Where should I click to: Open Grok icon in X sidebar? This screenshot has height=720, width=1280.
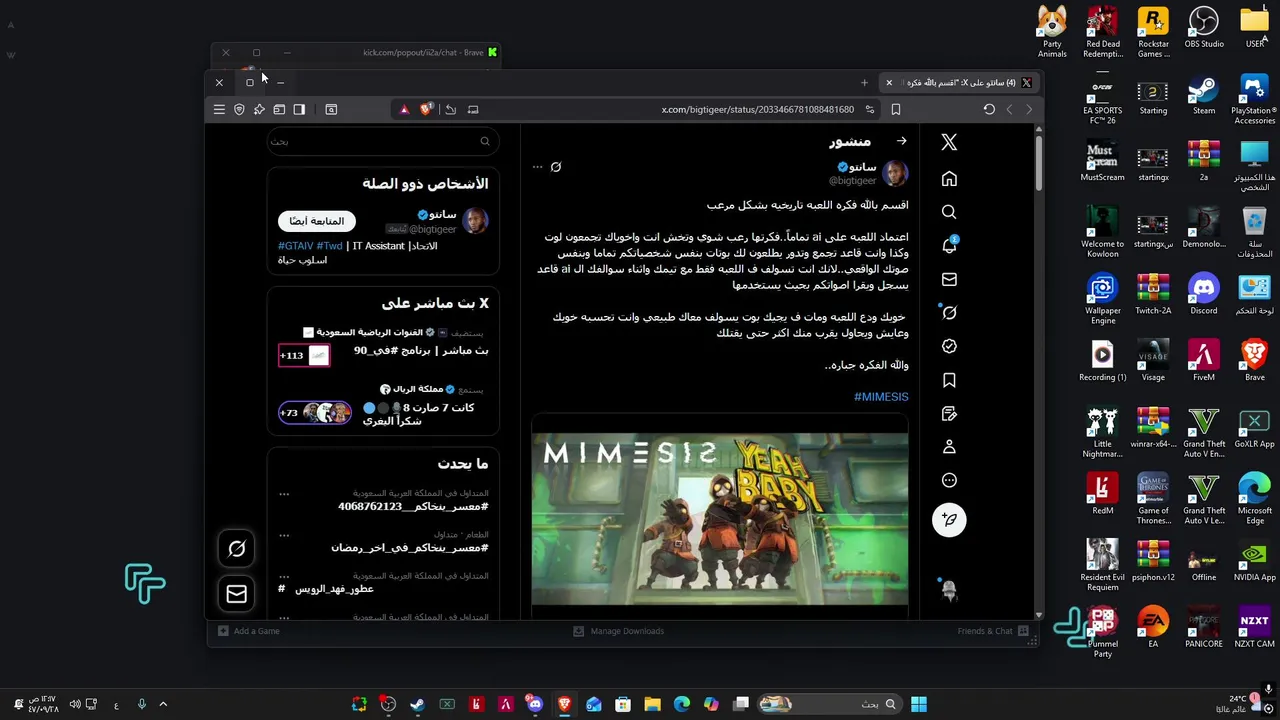[949, 313]
